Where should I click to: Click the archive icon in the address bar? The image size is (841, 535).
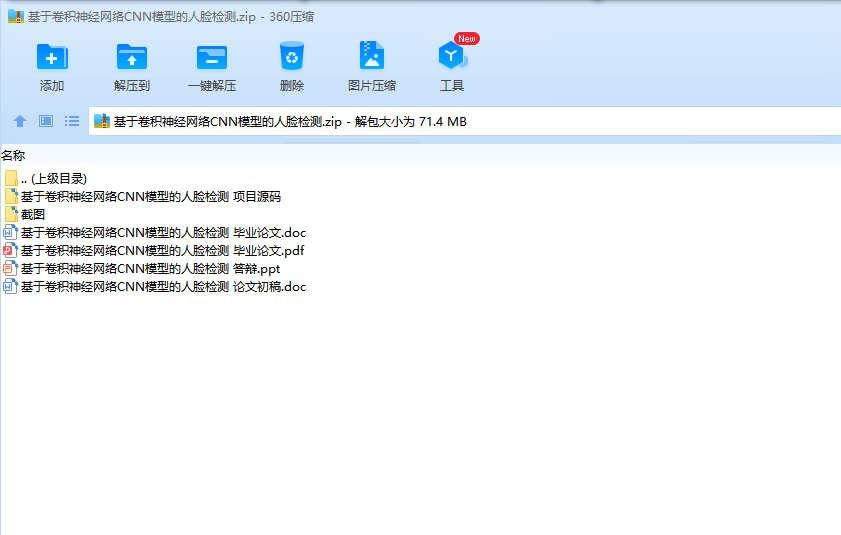[x=102, y=121]
